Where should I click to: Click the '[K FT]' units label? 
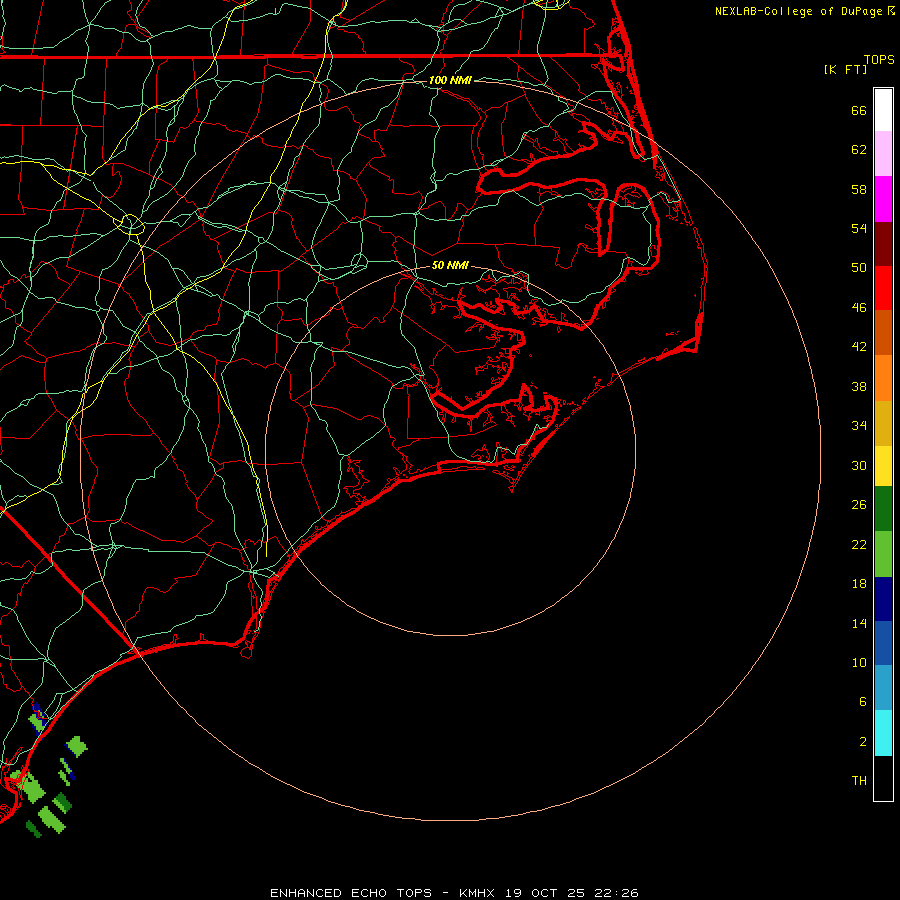pos(845,69)
